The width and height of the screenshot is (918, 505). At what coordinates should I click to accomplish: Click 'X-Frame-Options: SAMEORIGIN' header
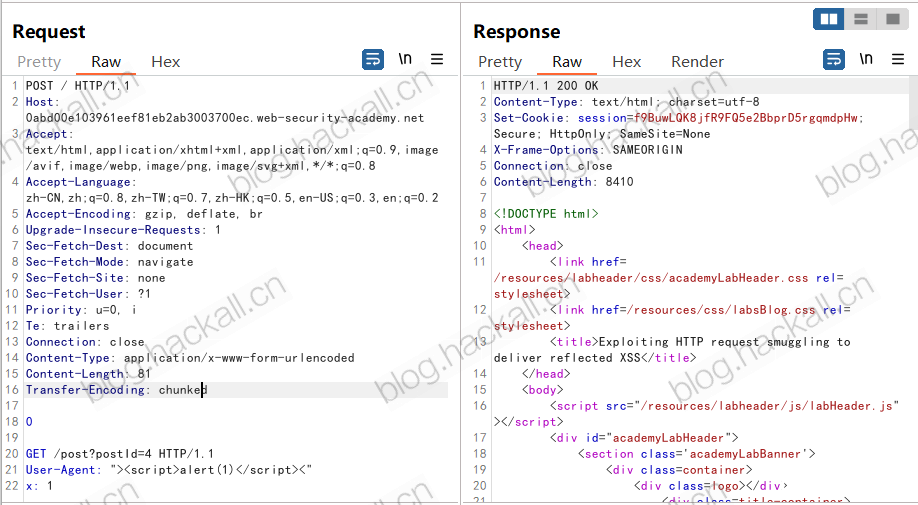click(588, 150)
